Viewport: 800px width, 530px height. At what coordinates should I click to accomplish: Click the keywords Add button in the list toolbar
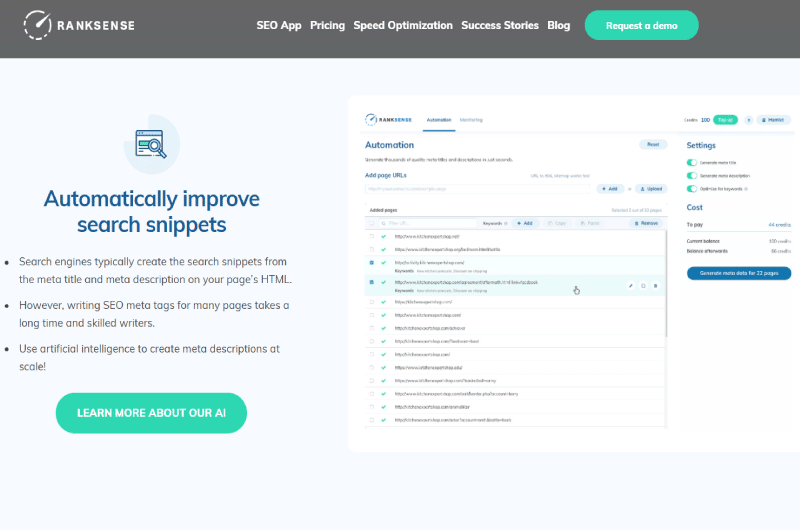point(525,223)
